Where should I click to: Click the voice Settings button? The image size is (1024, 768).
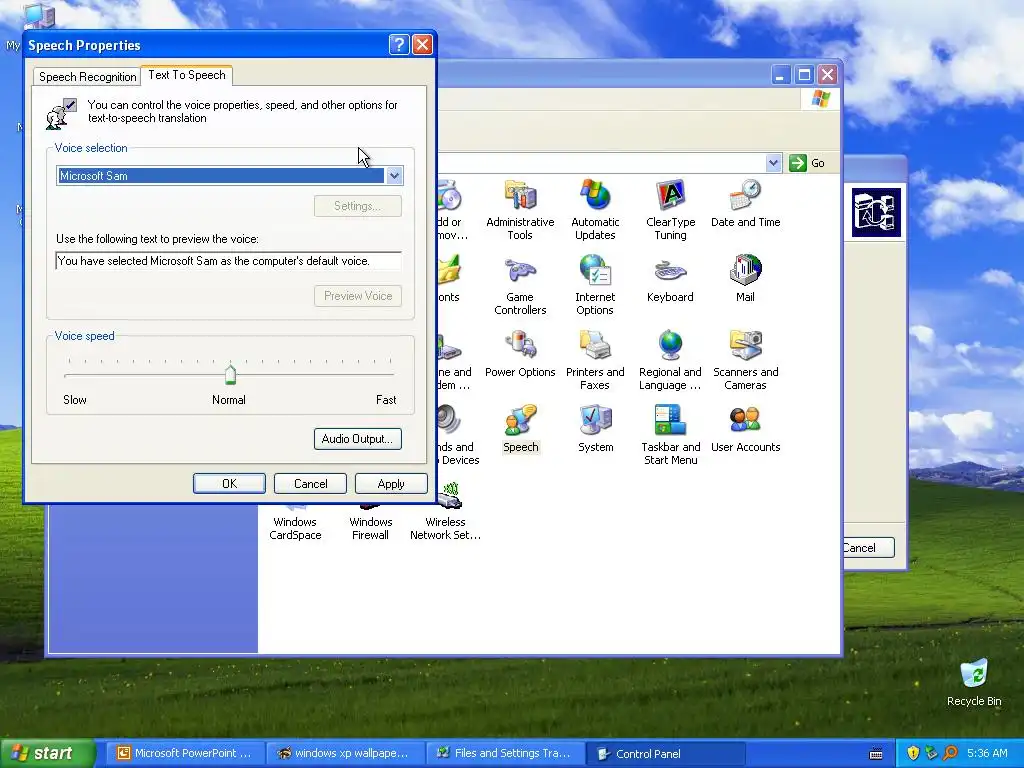pyautogui.click(x=358, y=206)
